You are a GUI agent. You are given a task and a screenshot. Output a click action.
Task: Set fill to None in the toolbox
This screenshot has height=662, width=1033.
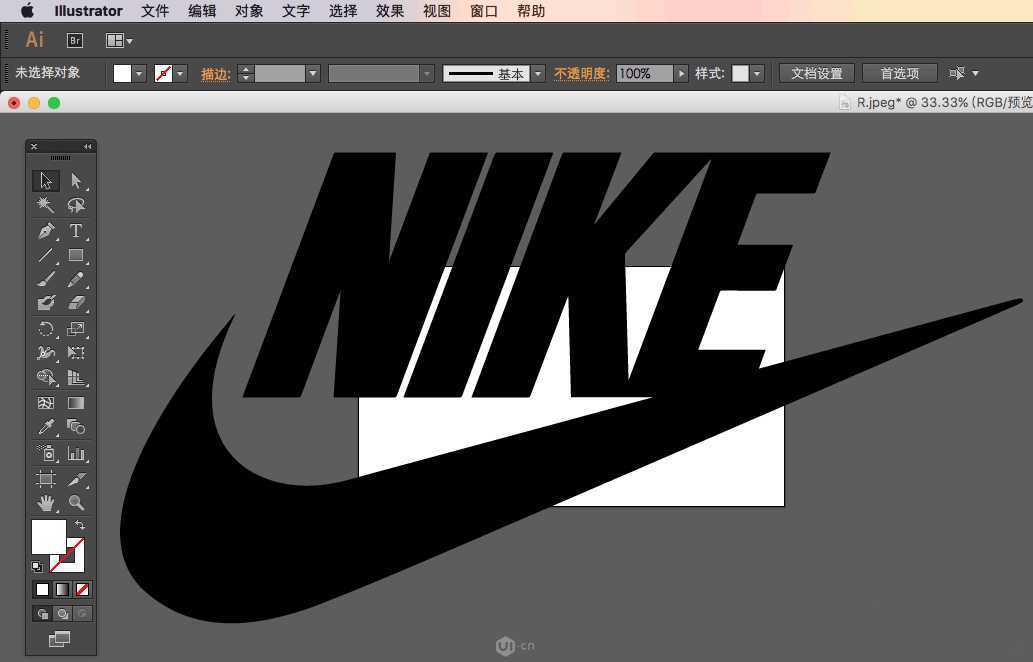point(82,589)
